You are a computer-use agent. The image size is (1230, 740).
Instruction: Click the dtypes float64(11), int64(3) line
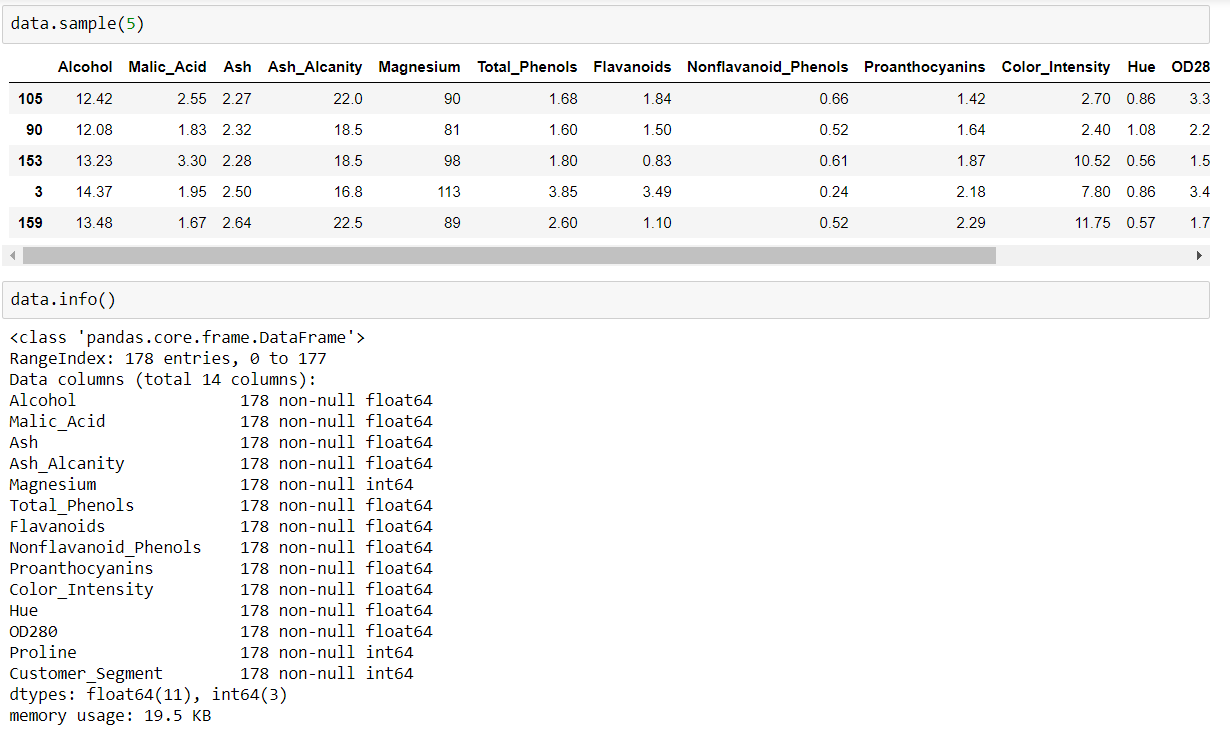pos(148,694)
